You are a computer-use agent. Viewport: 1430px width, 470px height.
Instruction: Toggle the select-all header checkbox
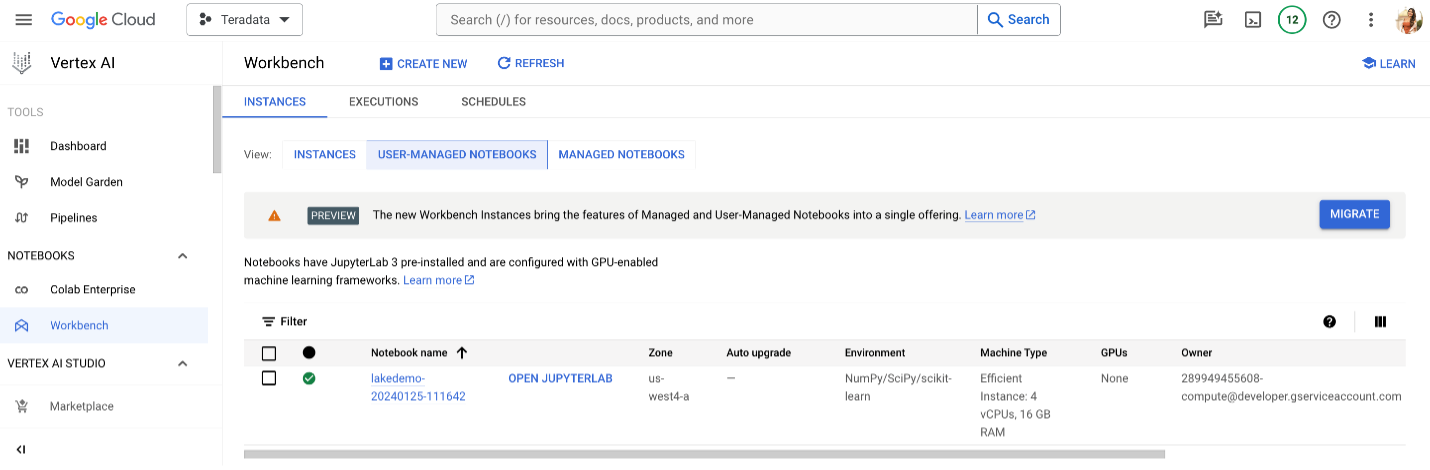[268, 353]
